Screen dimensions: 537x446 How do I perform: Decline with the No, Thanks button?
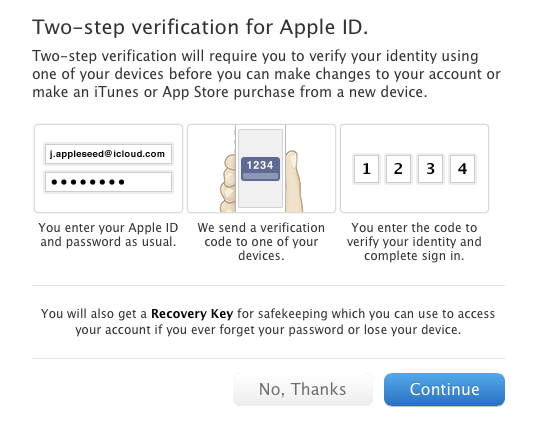tap(303, 389)
